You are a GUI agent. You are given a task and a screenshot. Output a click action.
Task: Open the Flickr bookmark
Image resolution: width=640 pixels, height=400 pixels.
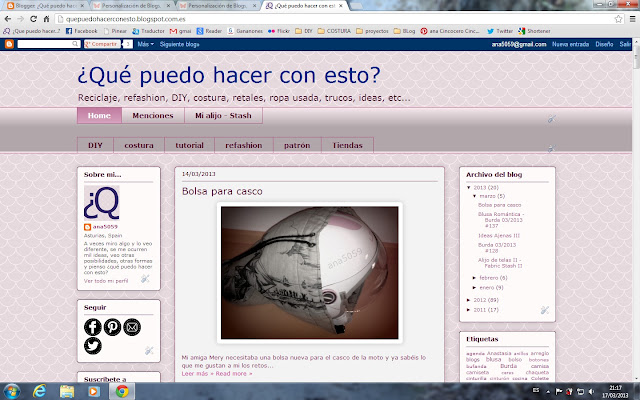(279, 31)
